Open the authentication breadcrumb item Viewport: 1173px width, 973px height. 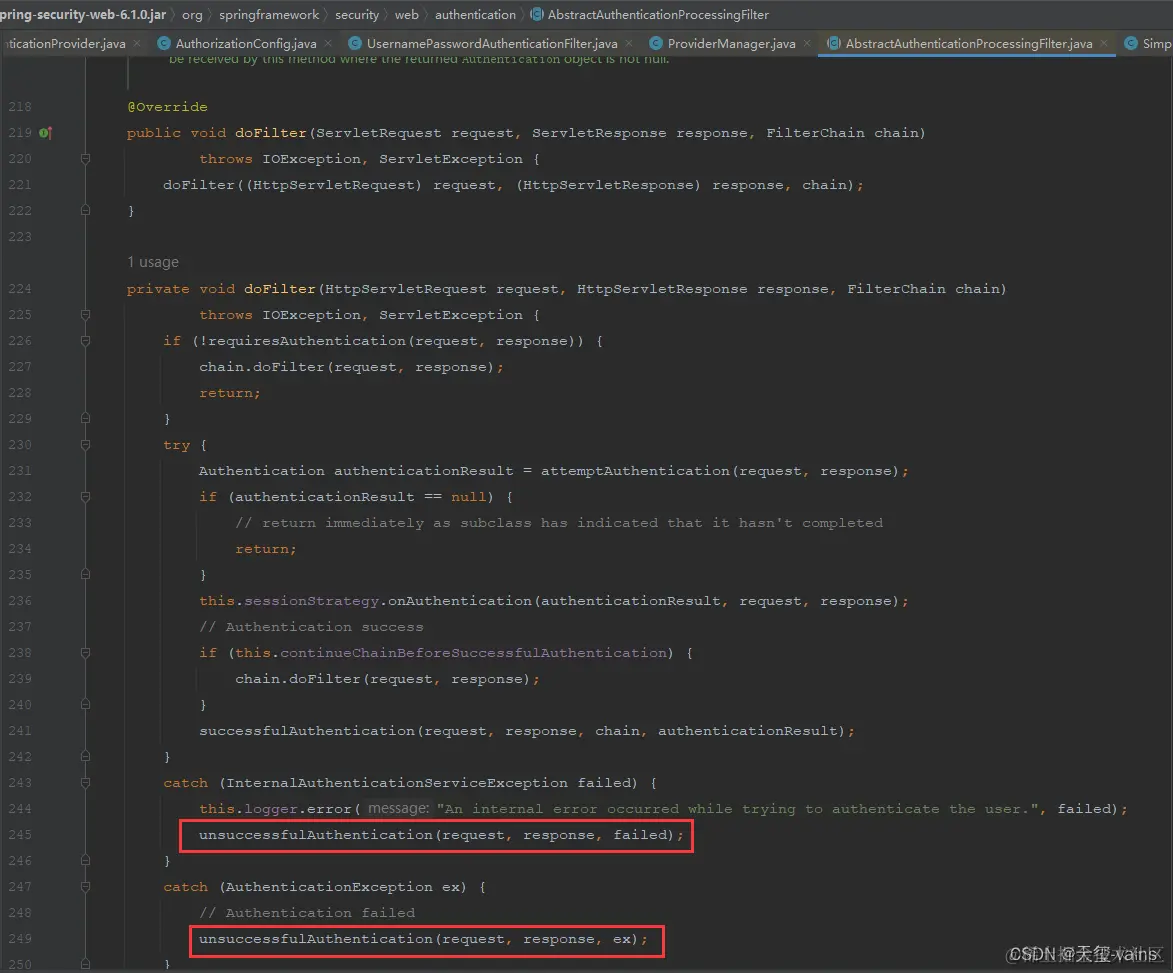point(475,15)
